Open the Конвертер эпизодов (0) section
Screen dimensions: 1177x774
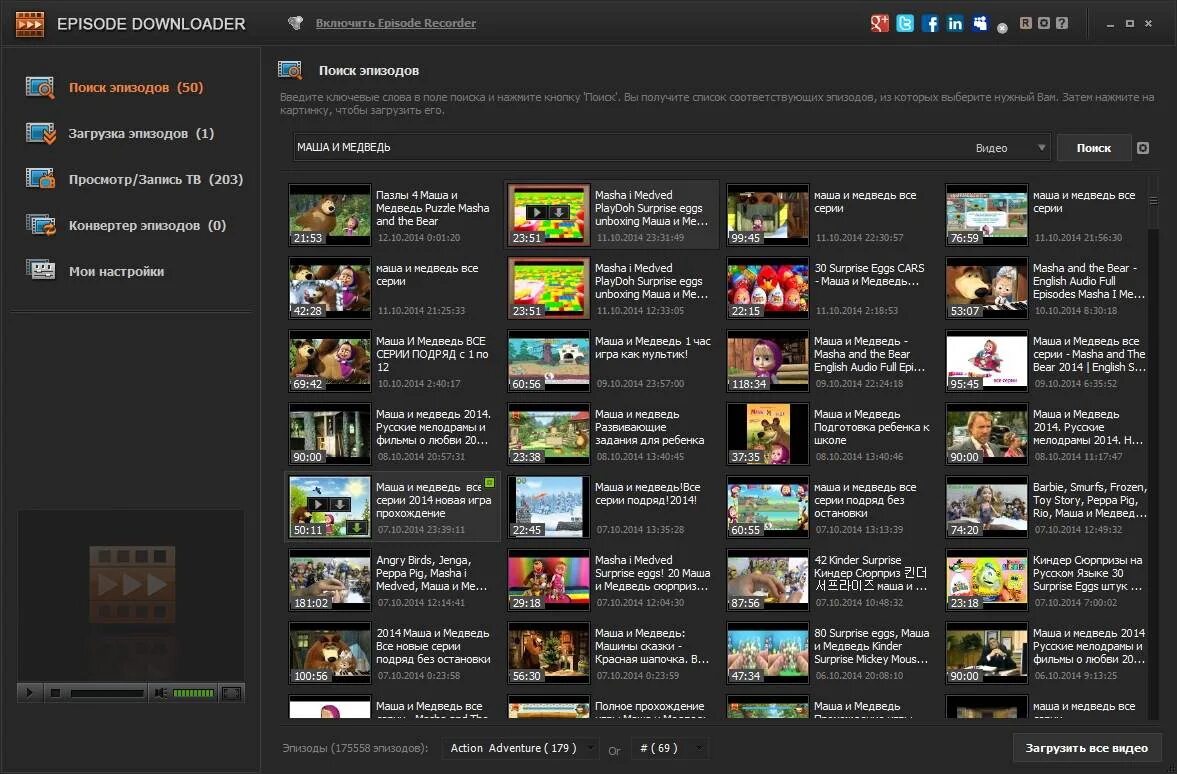coord(126,225)
